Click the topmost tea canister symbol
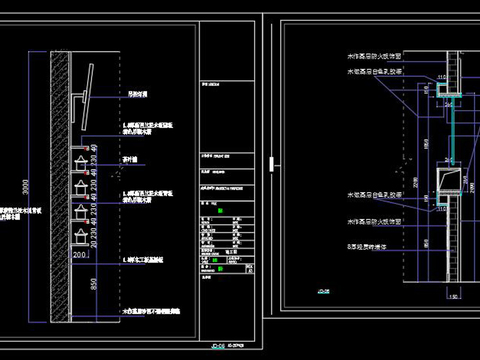 click(x=81, y=163)
